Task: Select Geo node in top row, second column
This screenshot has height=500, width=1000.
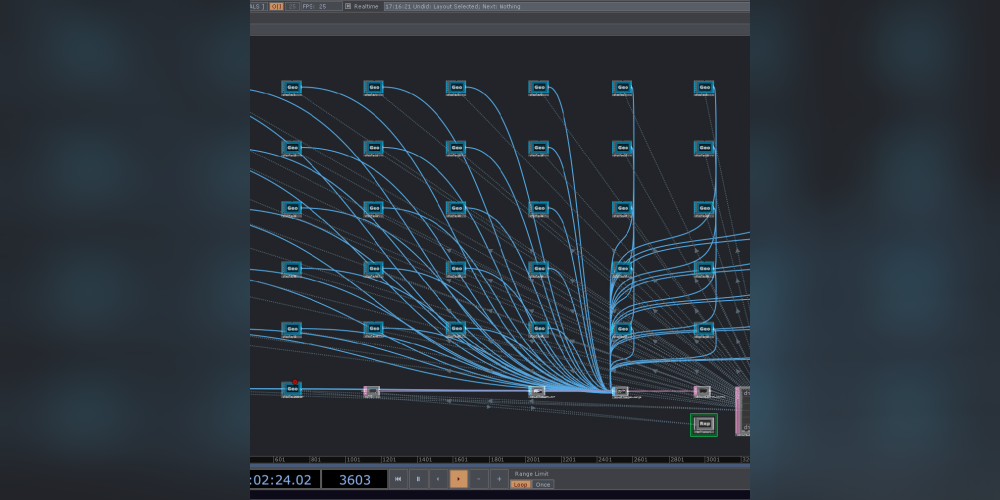Action: point(374,87)
